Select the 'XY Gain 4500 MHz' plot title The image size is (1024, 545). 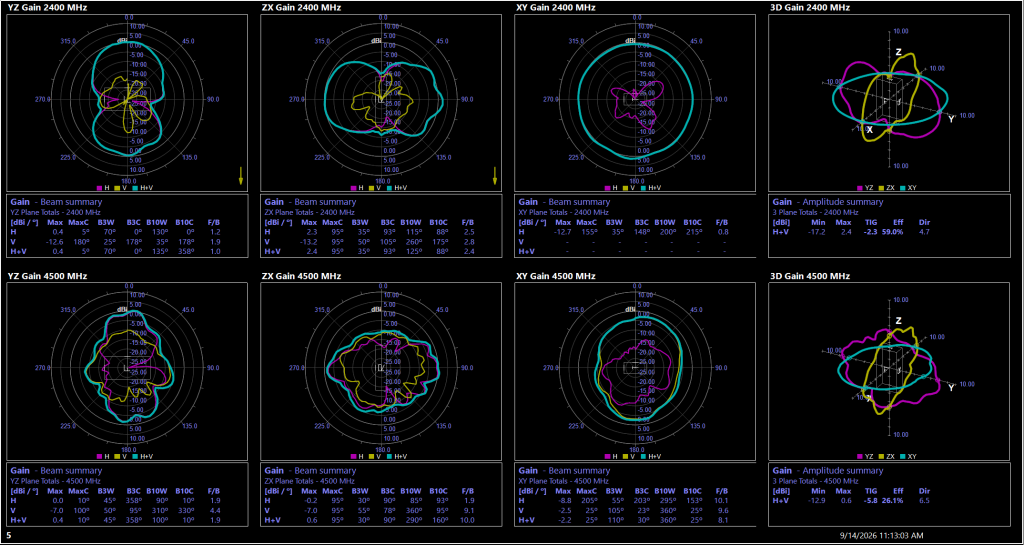pyautogui.click(x=556, y=276)
